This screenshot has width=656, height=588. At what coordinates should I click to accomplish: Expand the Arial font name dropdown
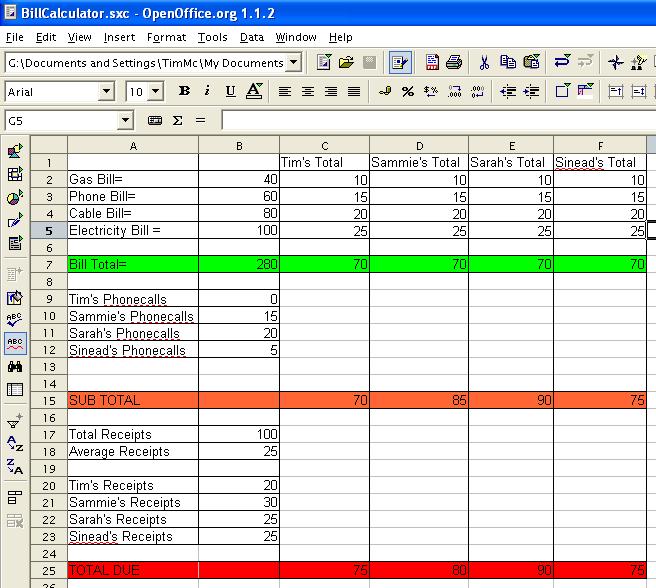(x=107, y=92)
